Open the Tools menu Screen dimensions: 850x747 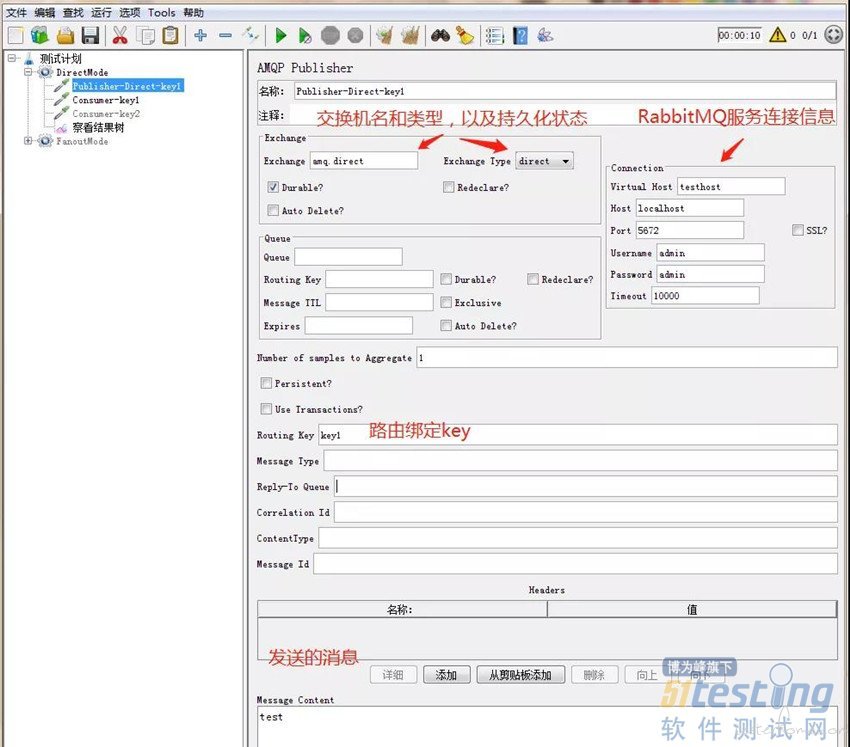[162, 12]
